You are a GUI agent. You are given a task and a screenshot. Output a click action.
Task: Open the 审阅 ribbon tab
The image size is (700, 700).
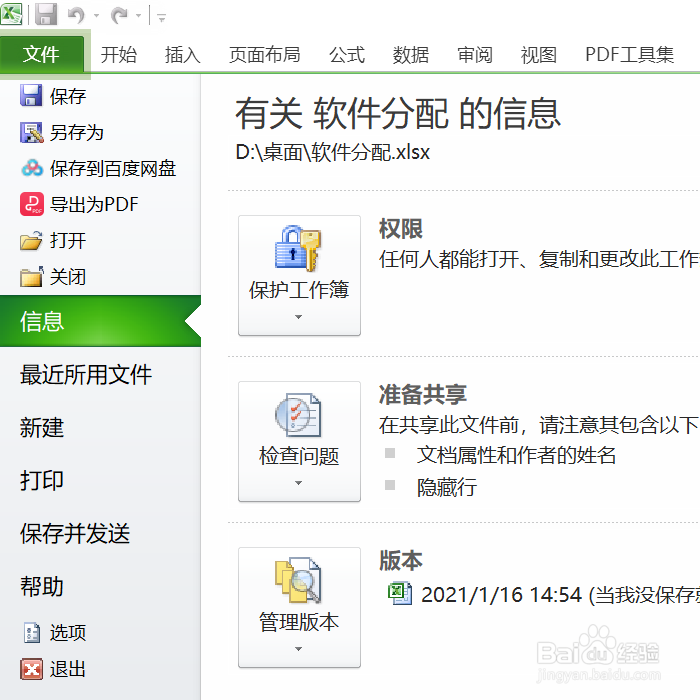475,55
